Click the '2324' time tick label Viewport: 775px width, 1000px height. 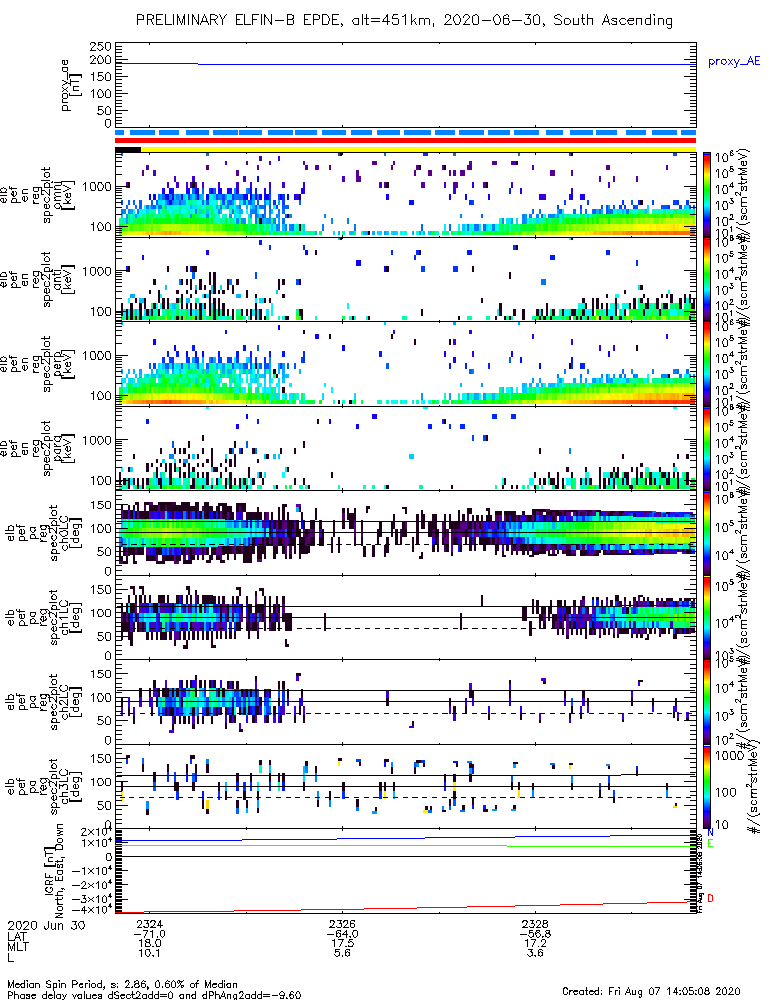[x=149, y=924]
